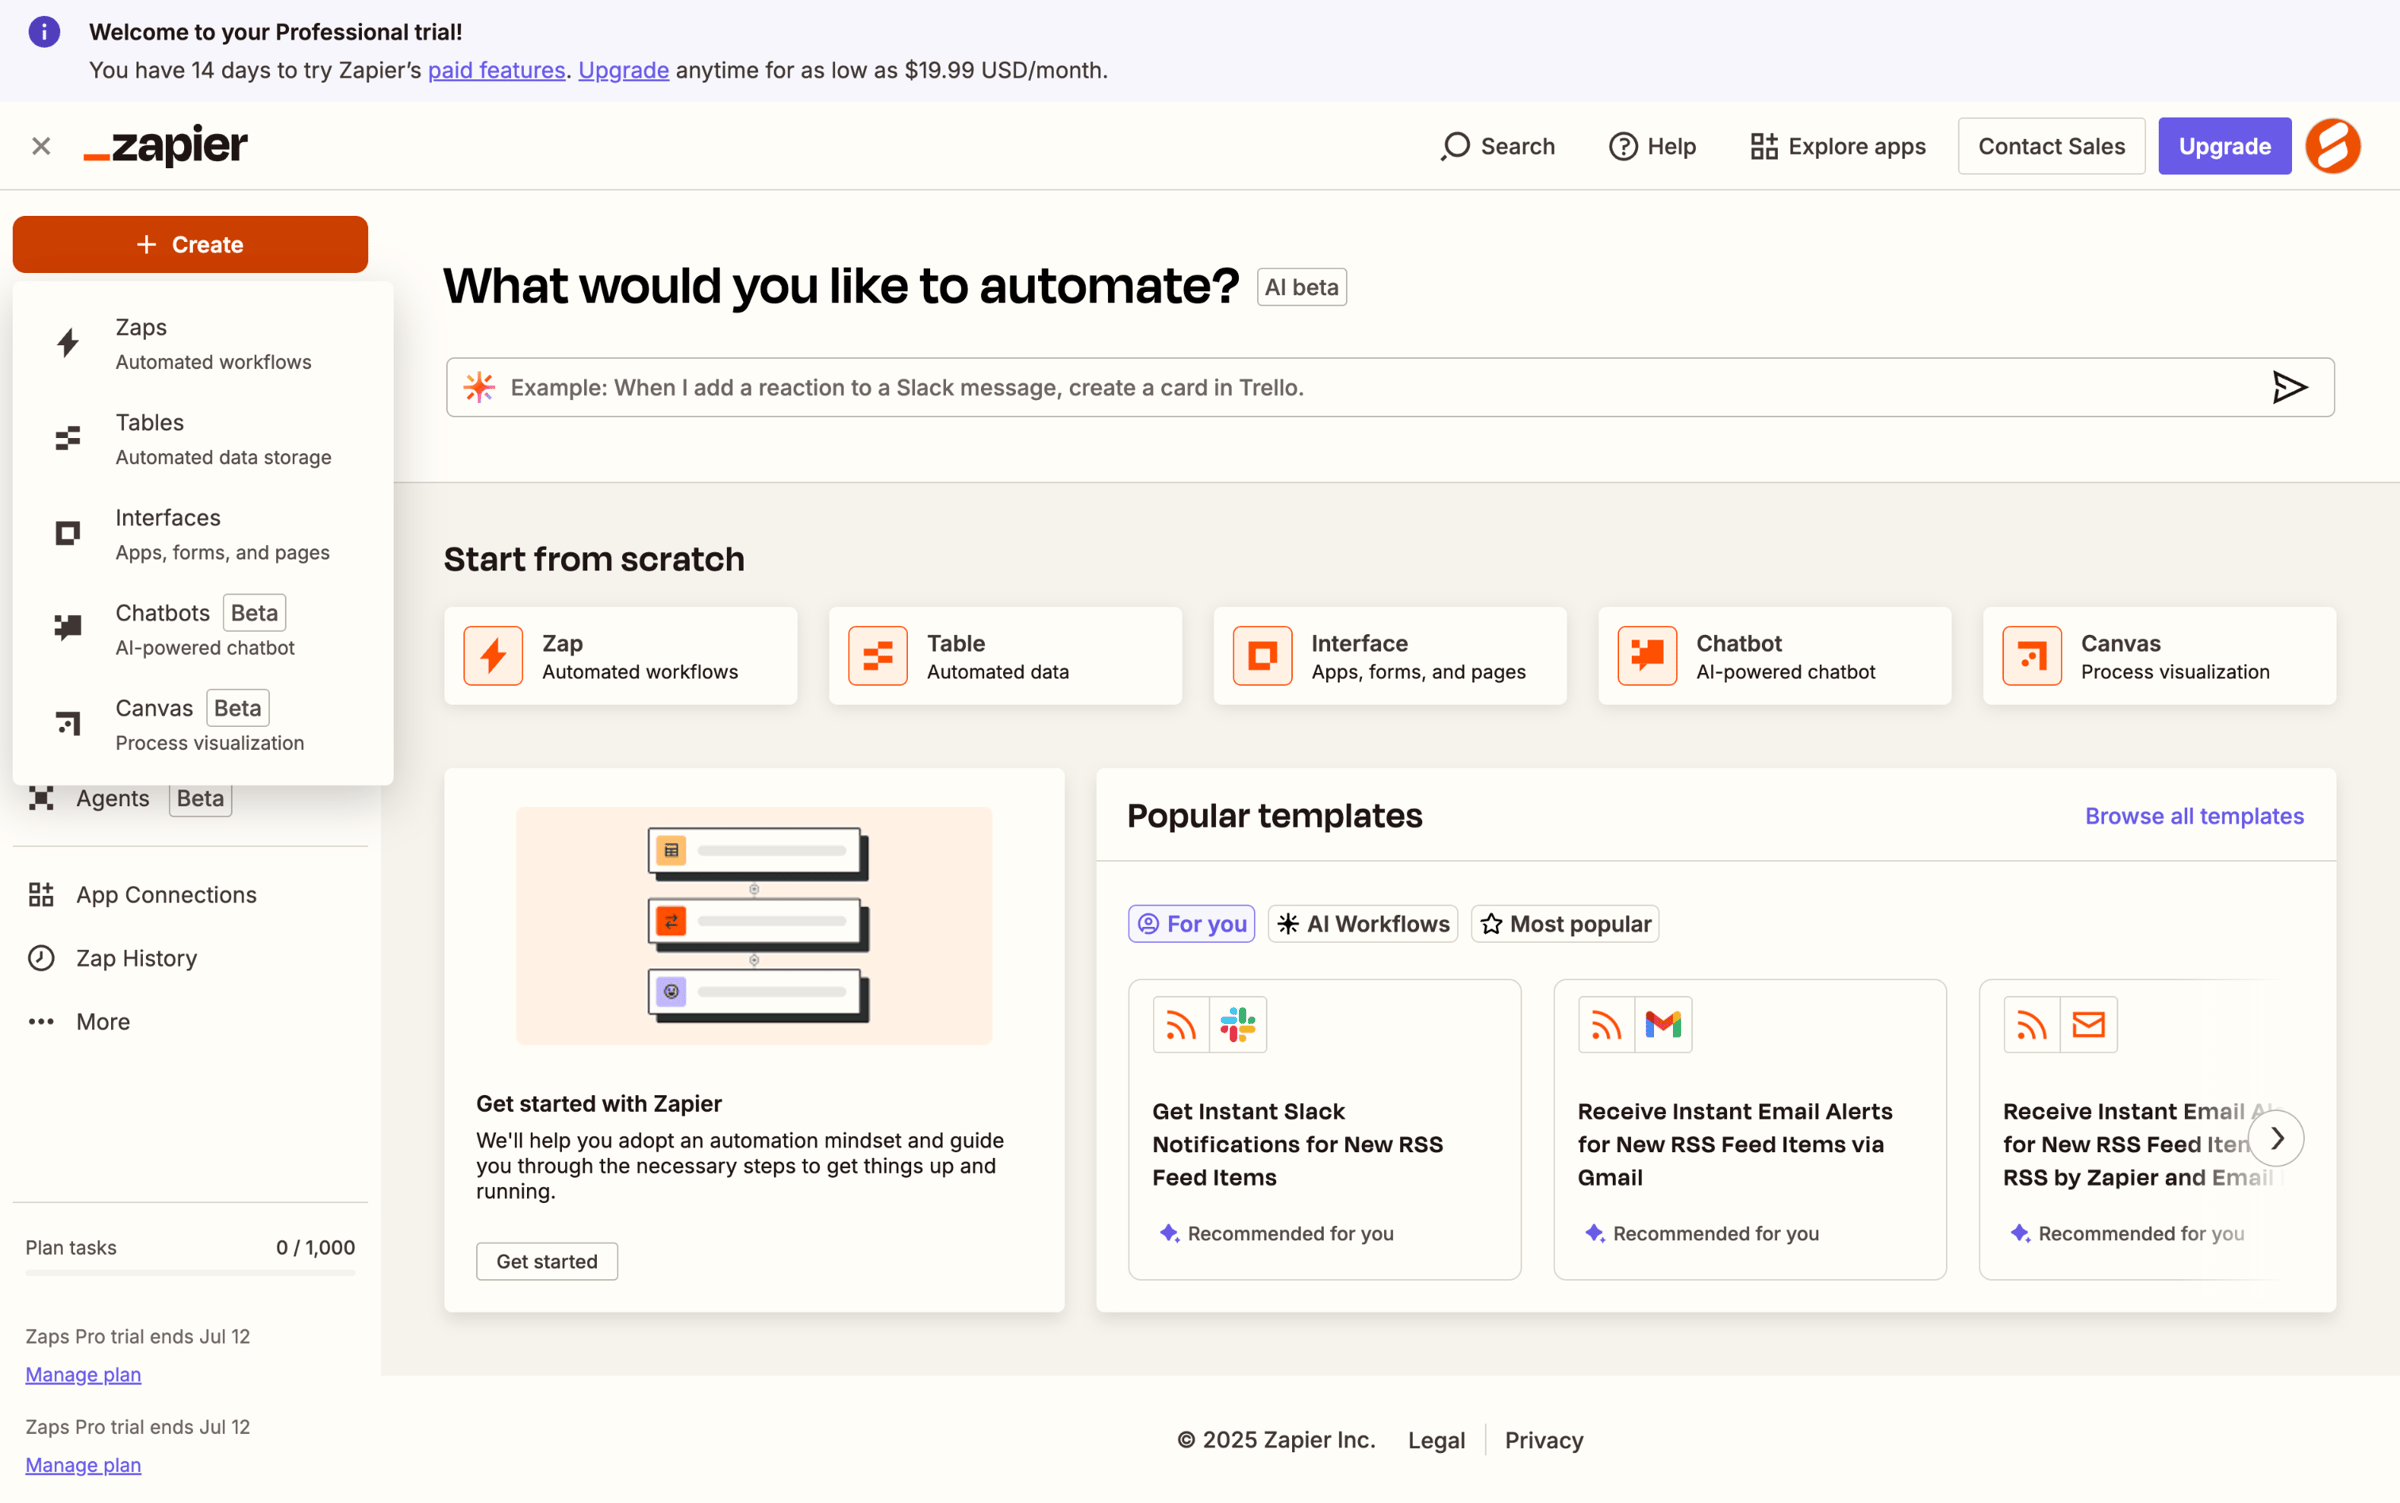Select Zaps from the Create menu
This screenshot has height=1503, width=2400.
(x=203, y=343)
